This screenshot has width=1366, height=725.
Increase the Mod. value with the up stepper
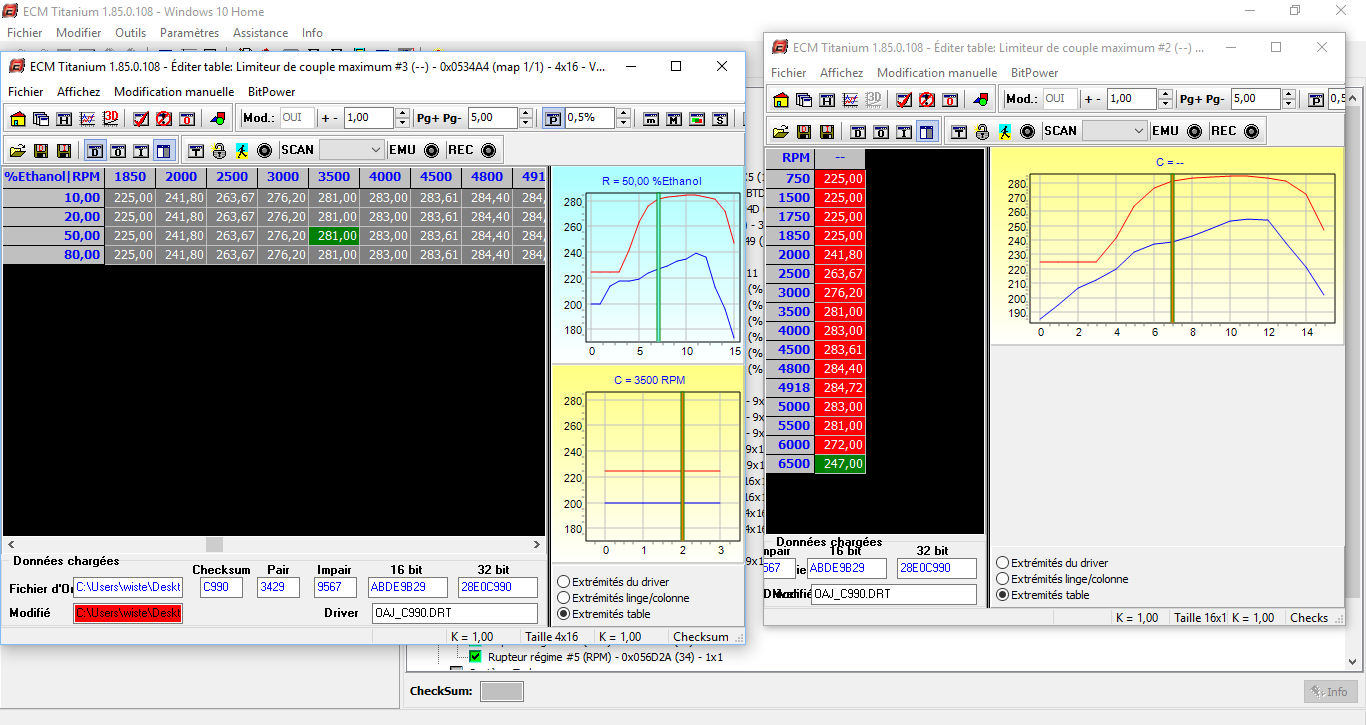click(401, 113)
